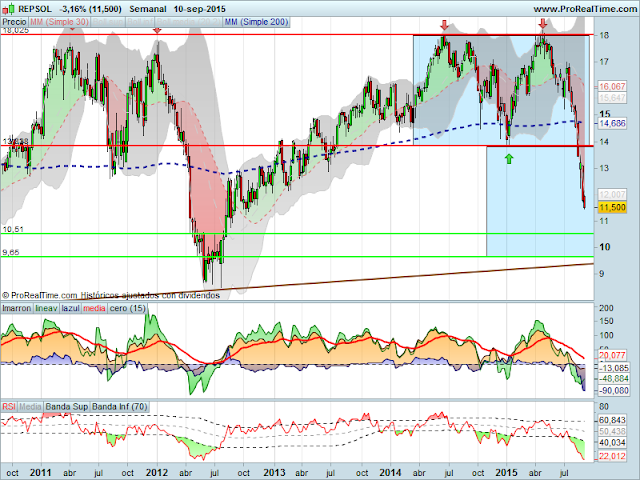Click the 16,067 price label on axis

612,86
